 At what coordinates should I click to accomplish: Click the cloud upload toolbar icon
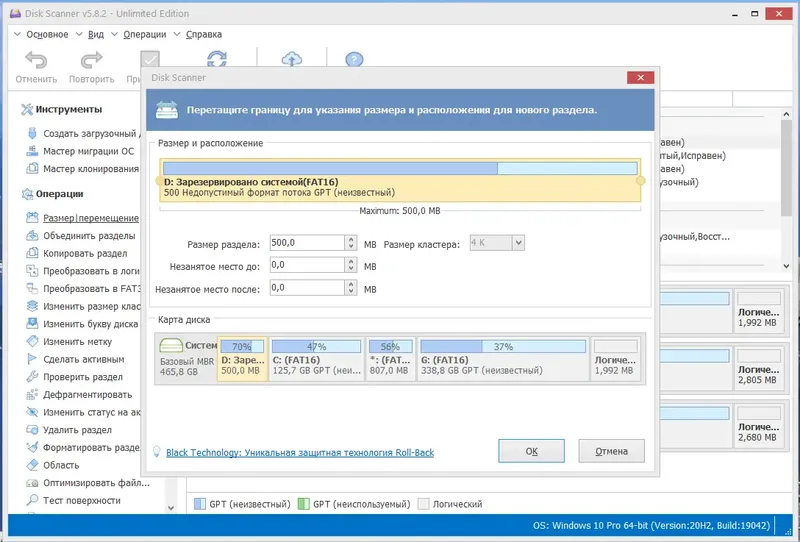[292, 59]
